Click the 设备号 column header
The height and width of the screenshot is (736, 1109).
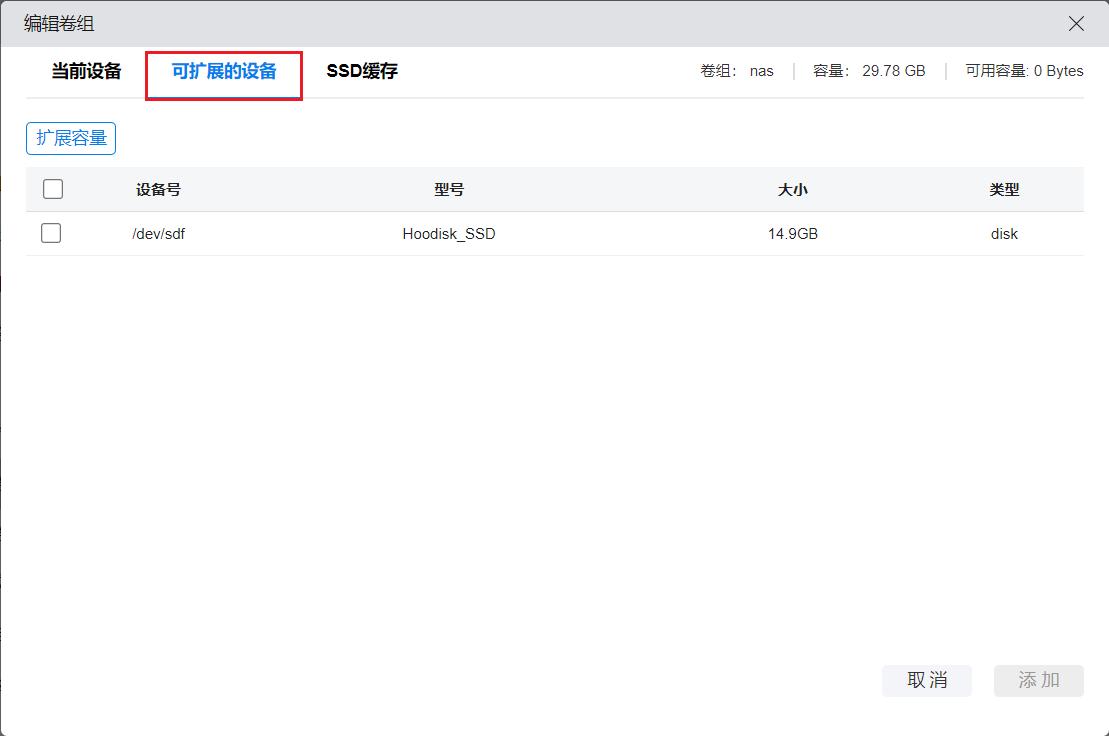[x=158, y=189]
